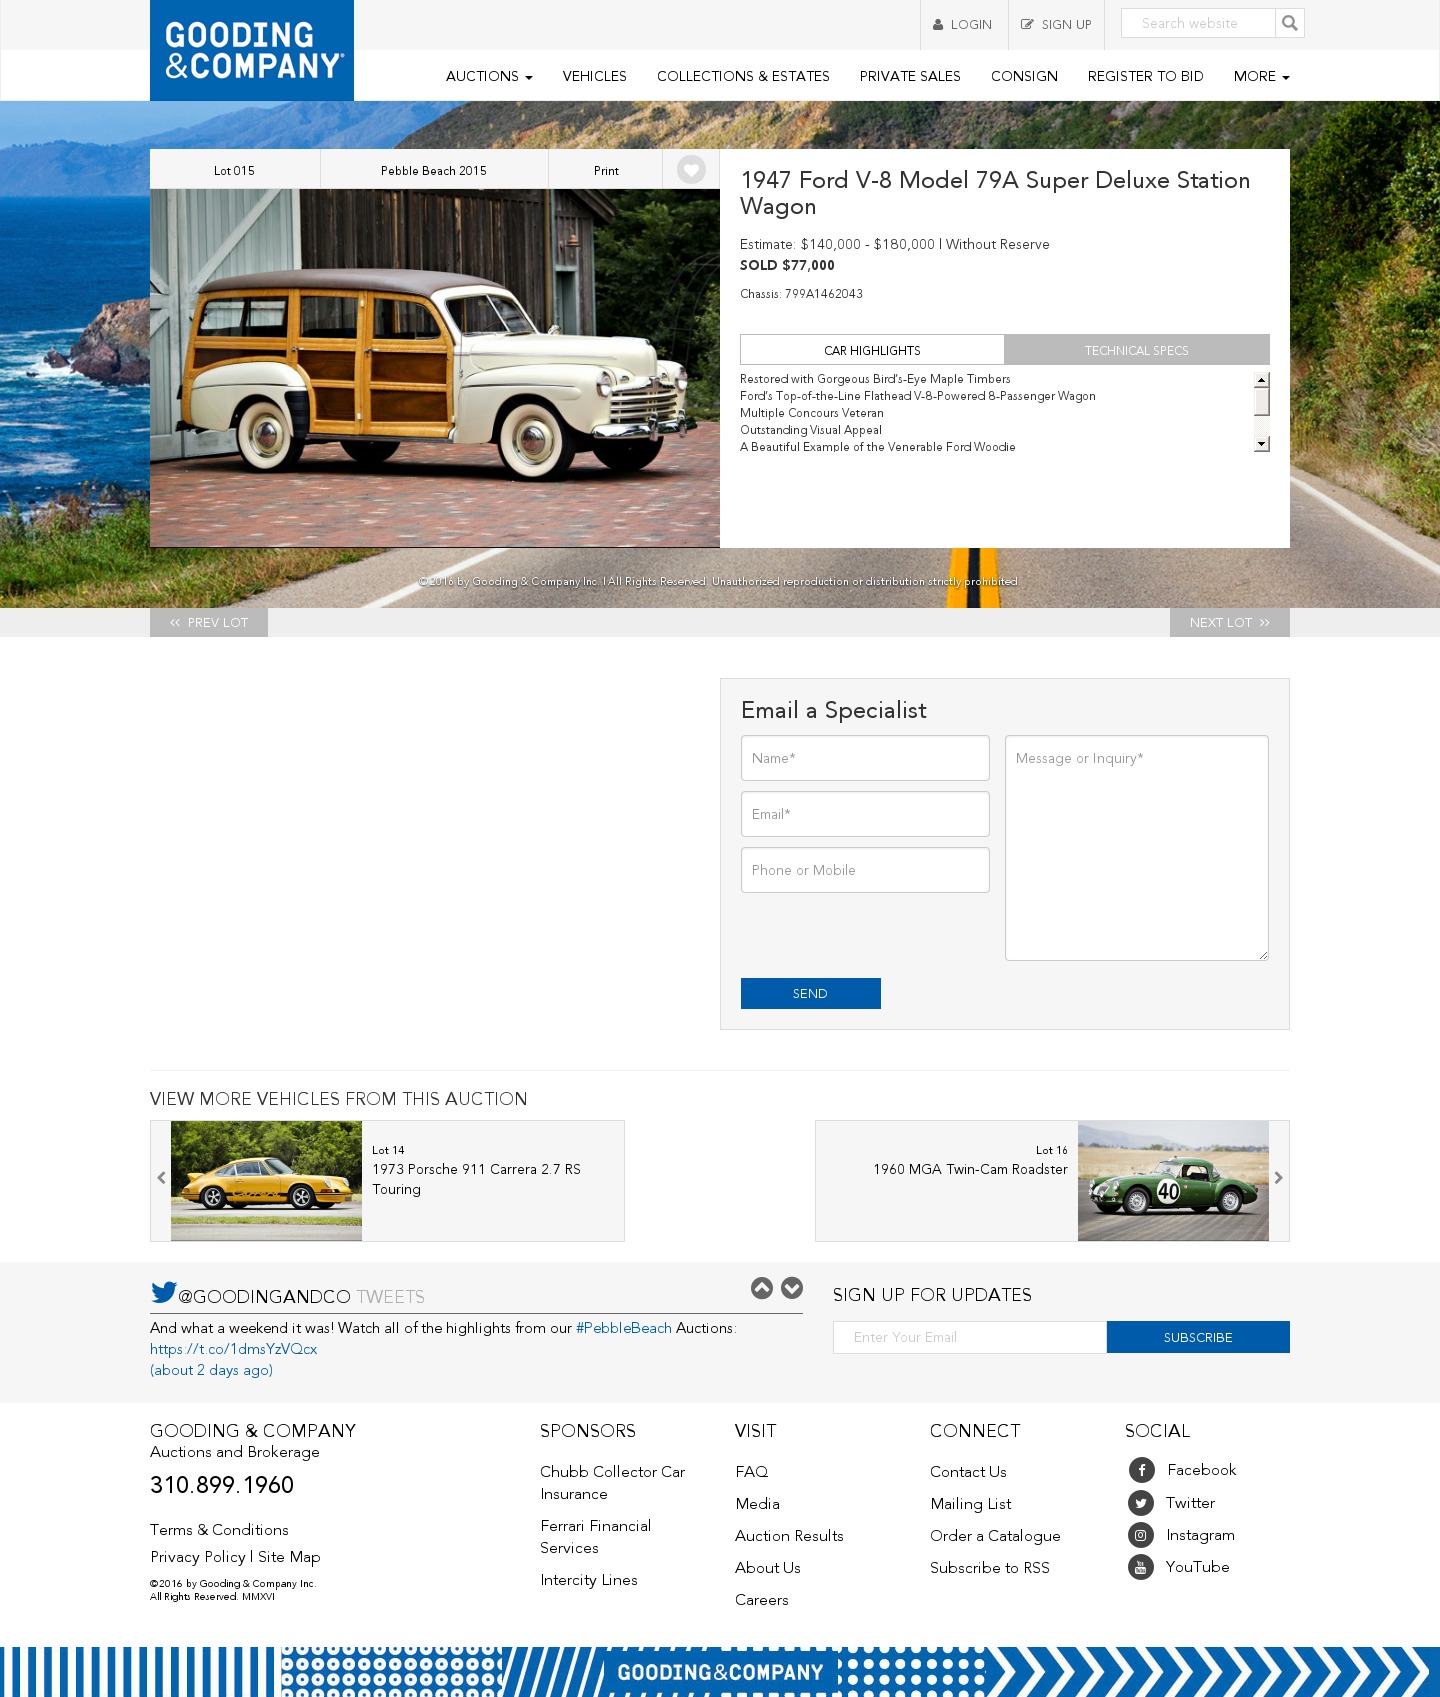Click the Enter Your Email updates field
1440x1697 pixels.
tap(970, 1337)
